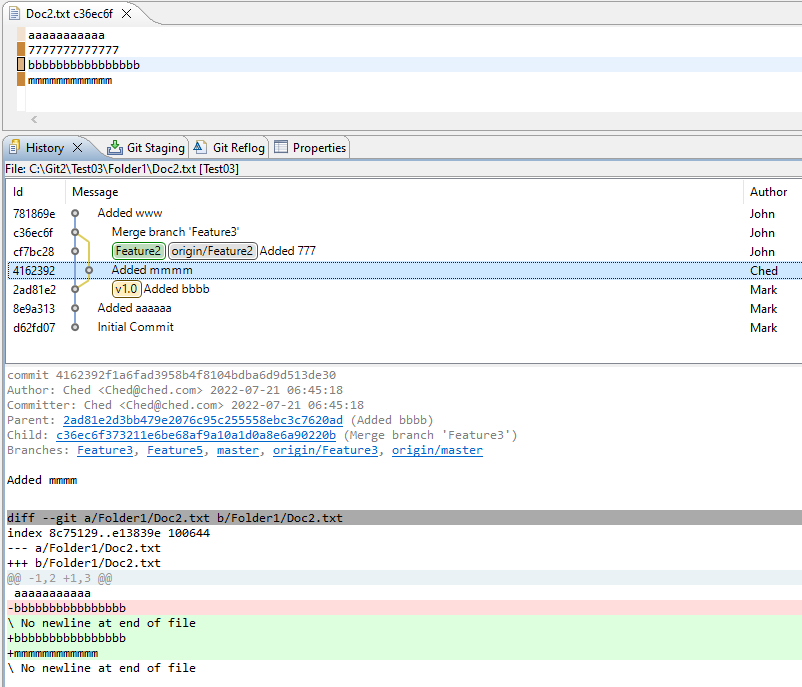Open child commit c36ec6f hash link

pyautogui.click(x=195, y=436)
